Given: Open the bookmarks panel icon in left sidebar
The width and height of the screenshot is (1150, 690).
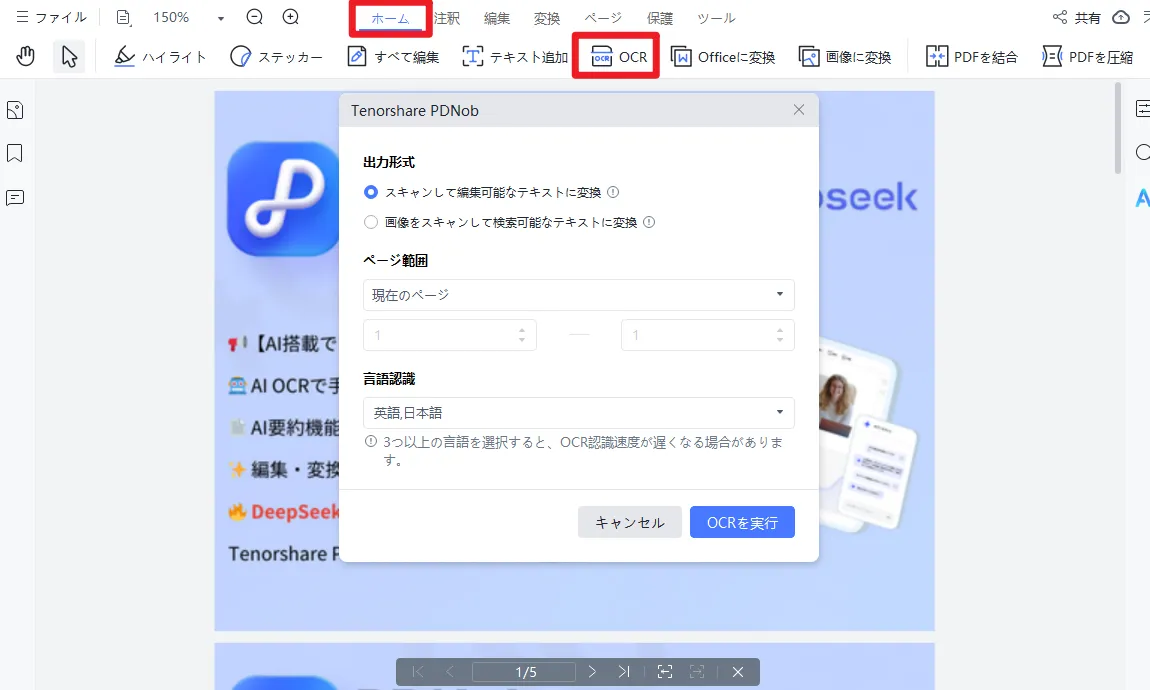Looking at the screenshot, I should click(15, 153).
